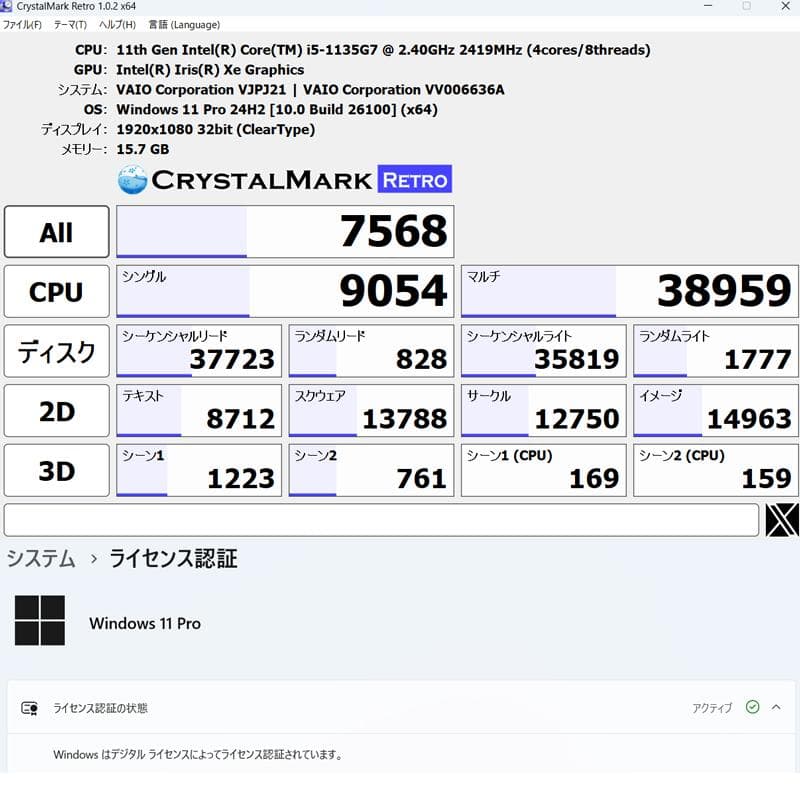
Task: Run the CPU benchmark button
Action: [x=57, y=291]
